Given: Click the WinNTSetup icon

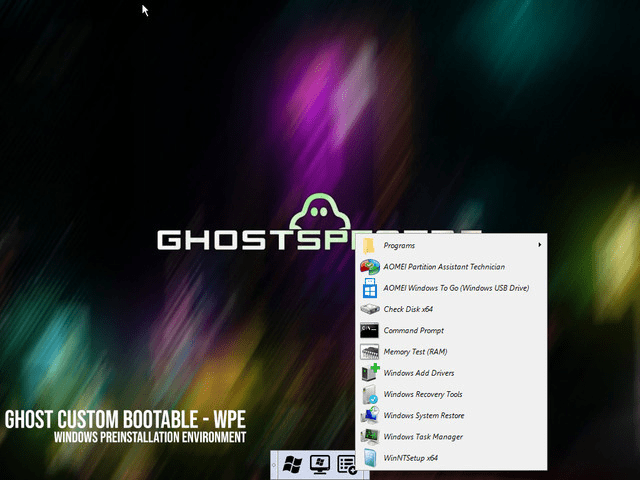Looking at the screenshot, I should [370, 458].
